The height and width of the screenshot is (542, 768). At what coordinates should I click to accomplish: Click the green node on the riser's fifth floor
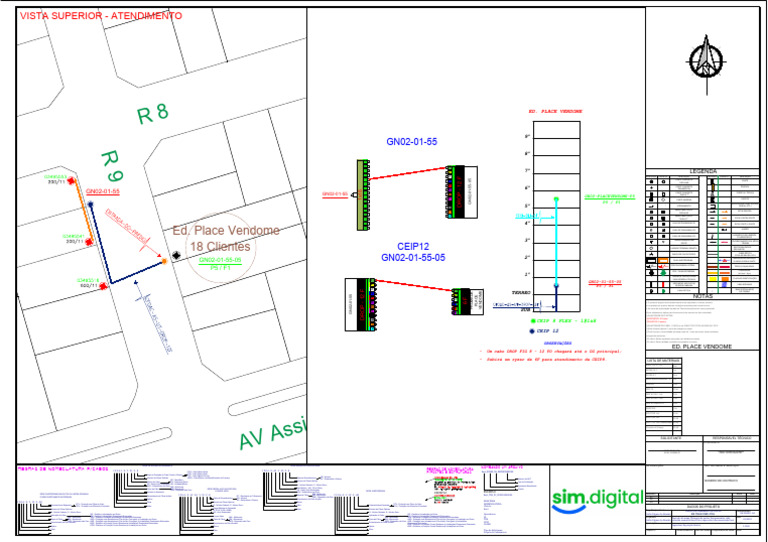coord(556,199)
